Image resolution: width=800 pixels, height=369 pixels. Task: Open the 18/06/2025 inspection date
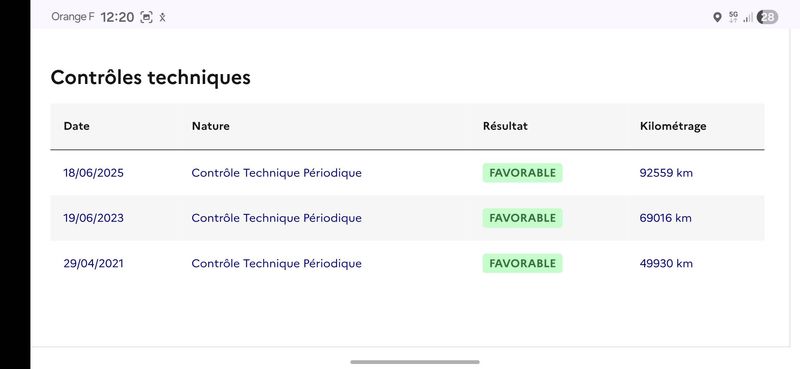93,173
